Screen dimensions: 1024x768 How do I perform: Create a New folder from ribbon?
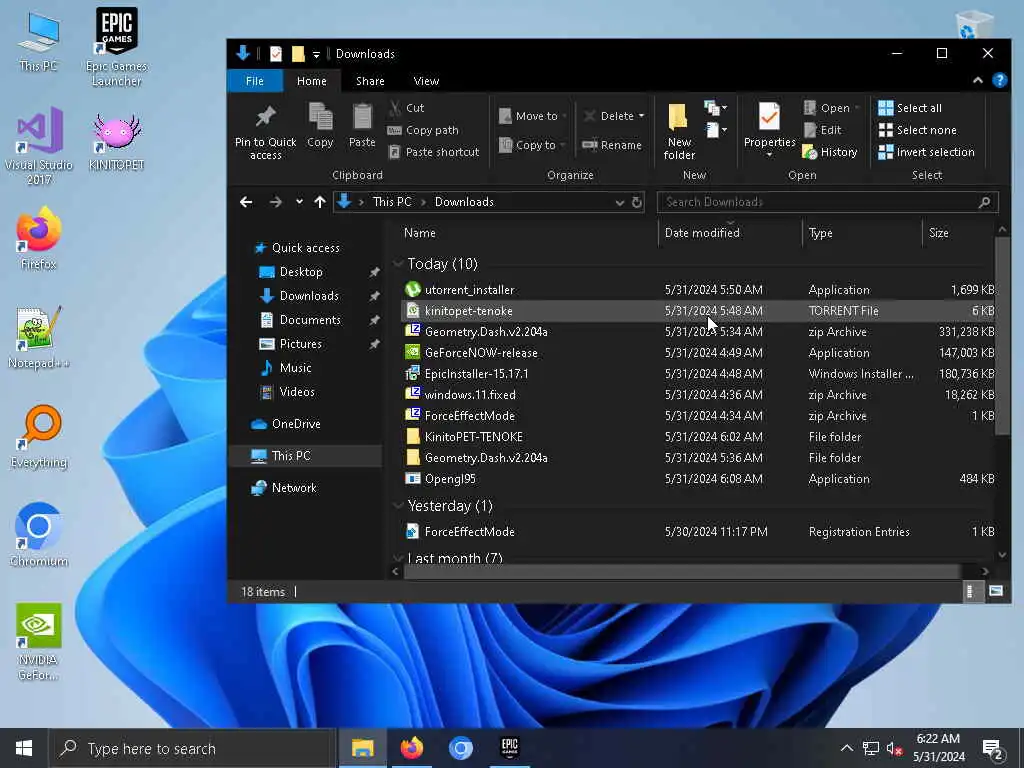(x=679, y=131)
